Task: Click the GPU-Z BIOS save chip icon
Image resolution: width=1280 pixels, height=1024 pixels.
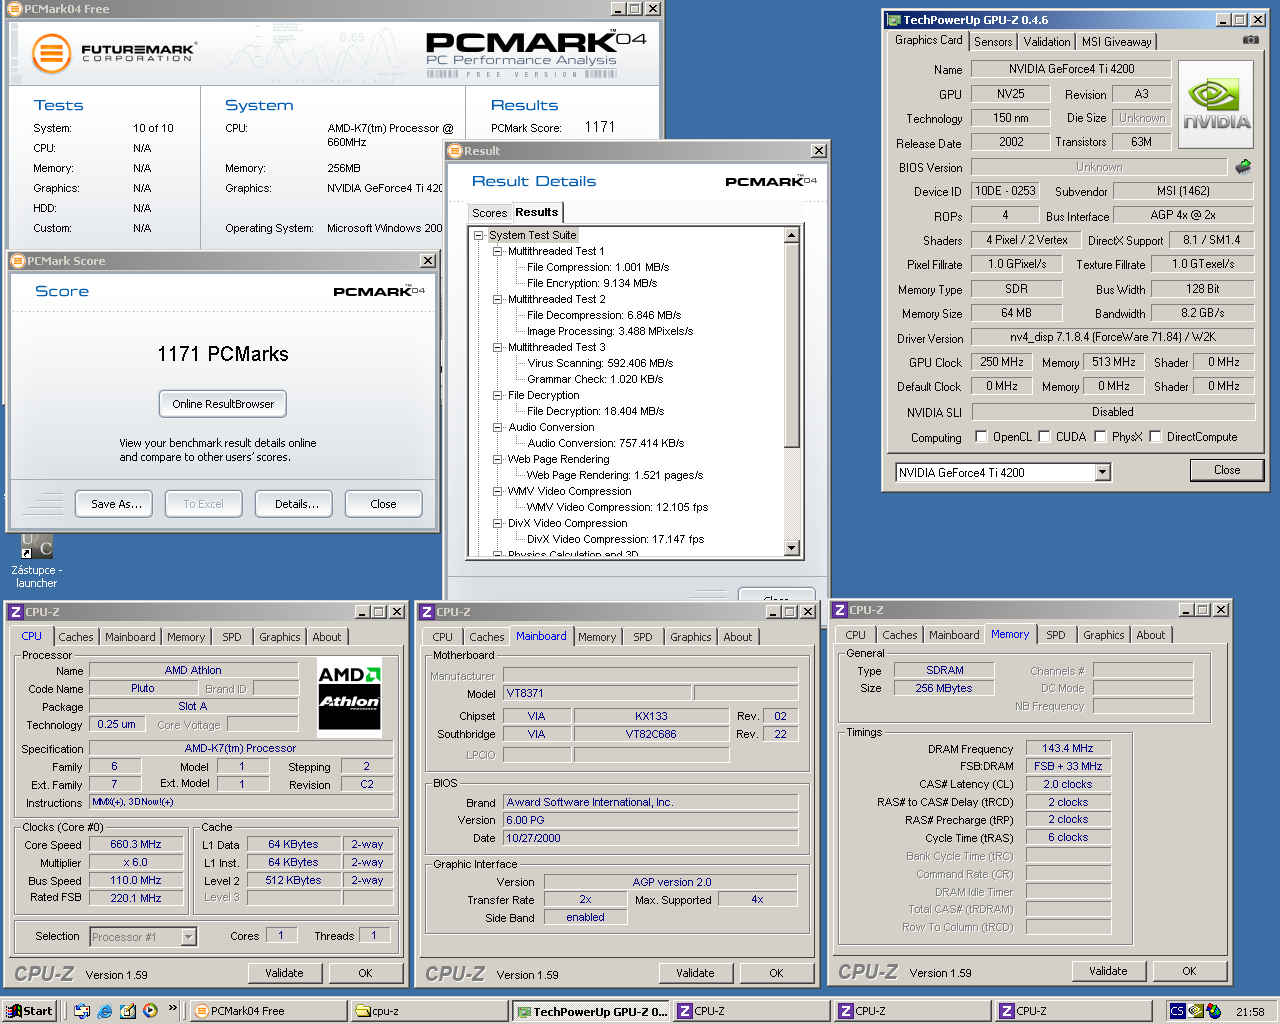Action: 1243,166
